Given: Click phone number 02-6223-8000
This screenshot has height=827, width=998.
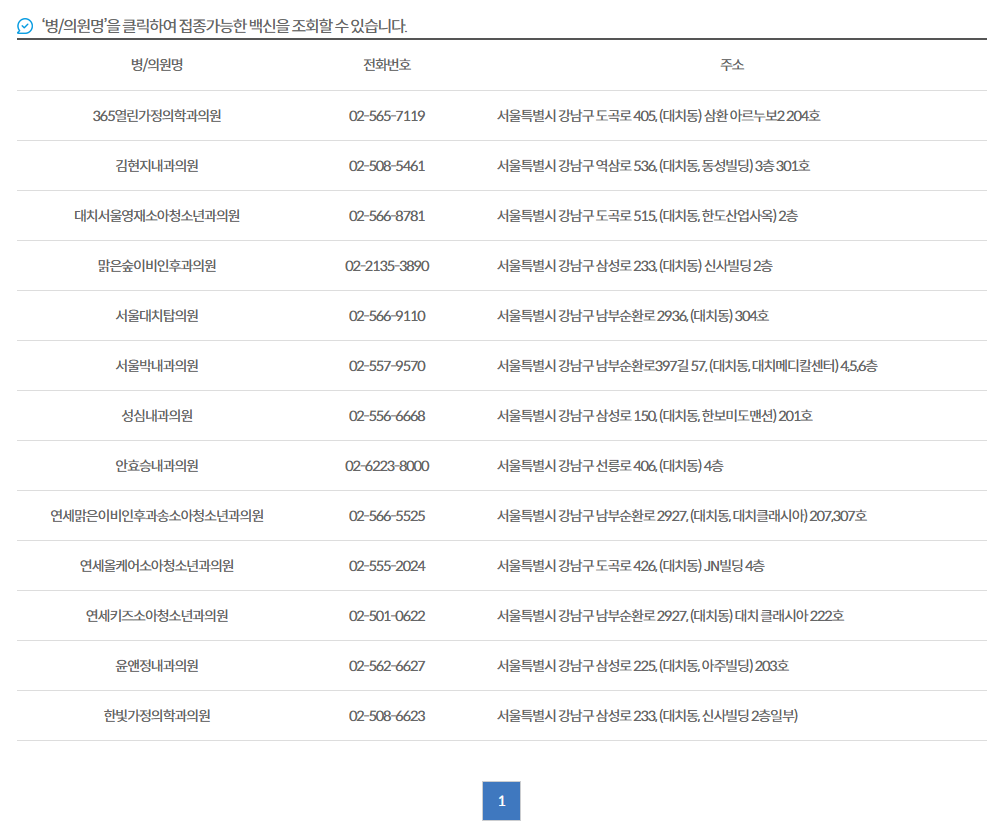Looking at the screenshot, I should point(387,466).
